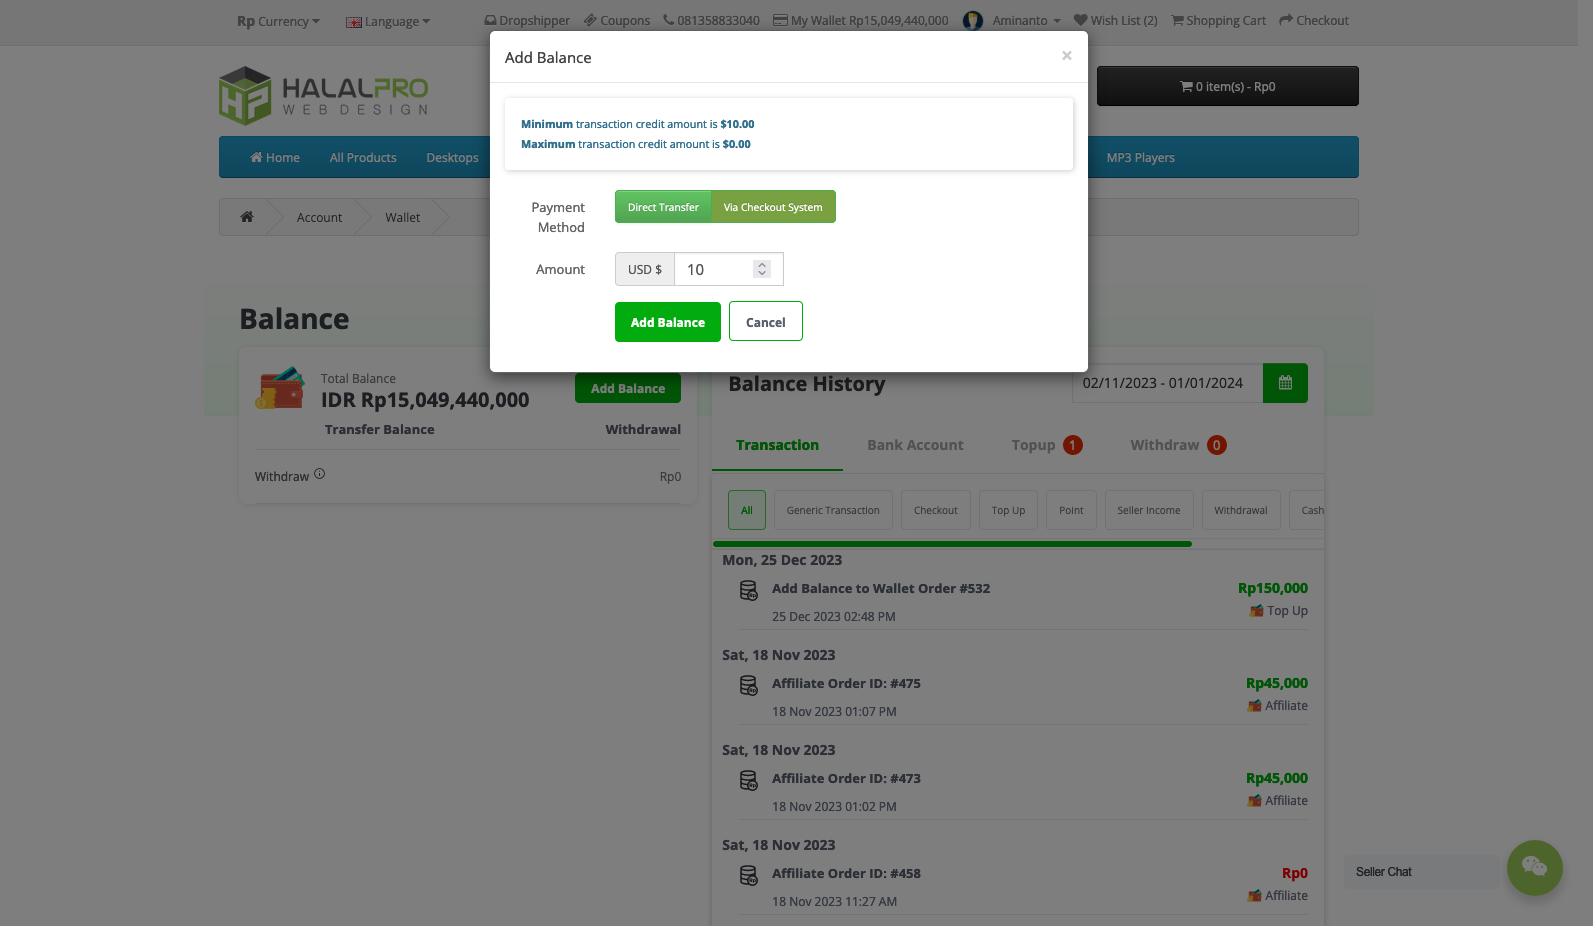The image size is (1593, 926).
Task: Open the Shopping Cart link
Action: [x=1219, y=20]
